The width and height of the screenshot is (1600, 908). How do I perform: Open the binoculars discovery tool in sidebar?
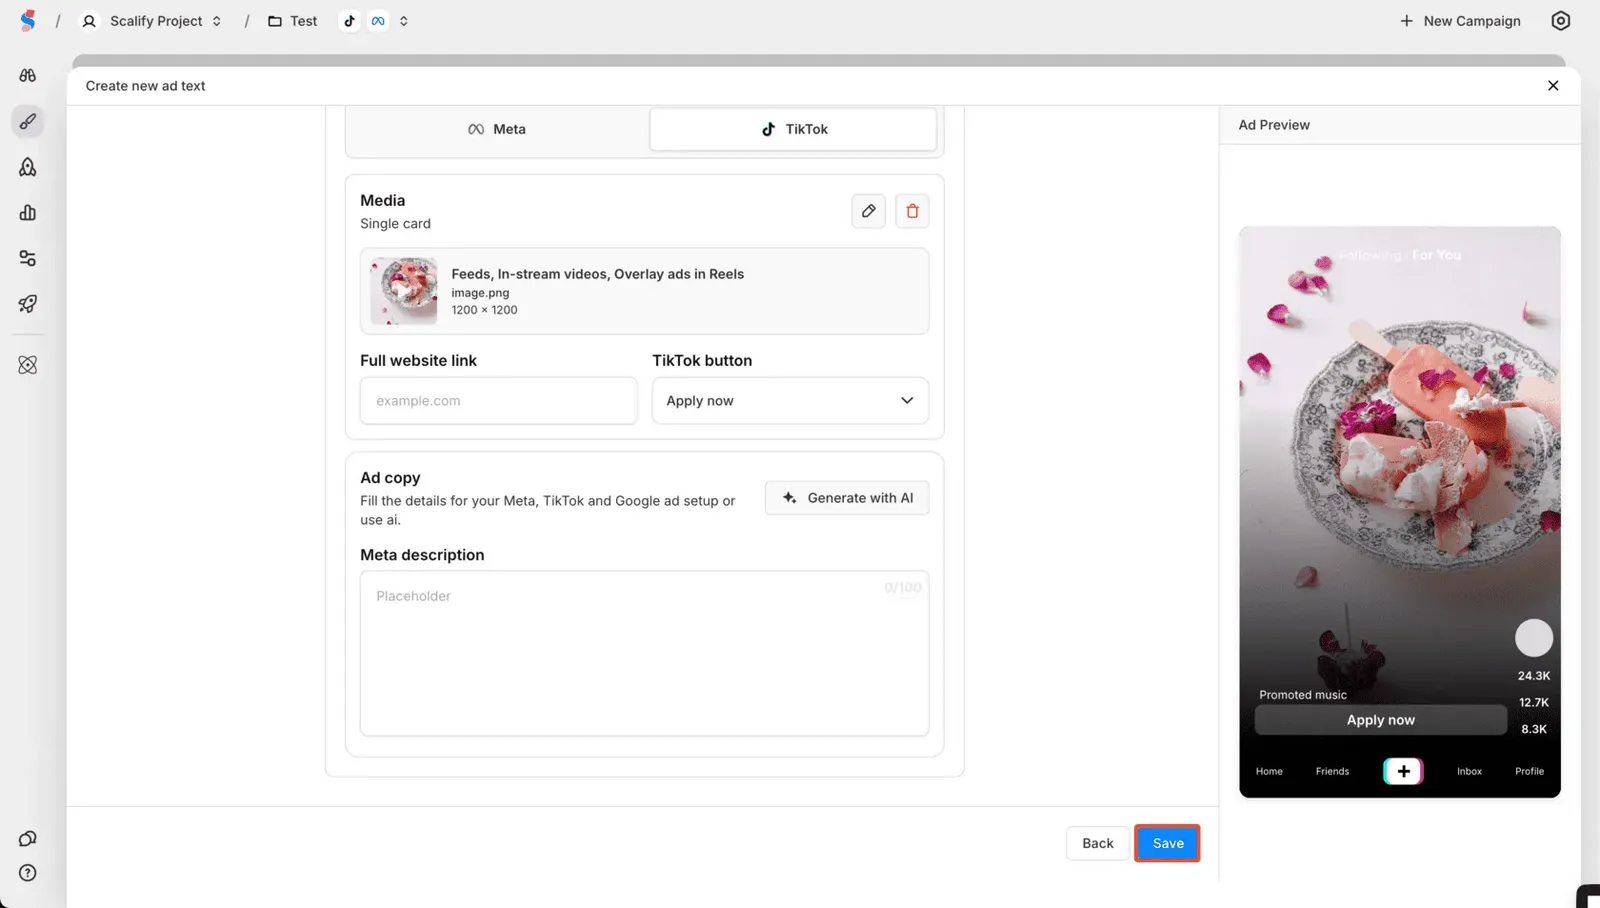pyautogui.click(x=27, y=75)
